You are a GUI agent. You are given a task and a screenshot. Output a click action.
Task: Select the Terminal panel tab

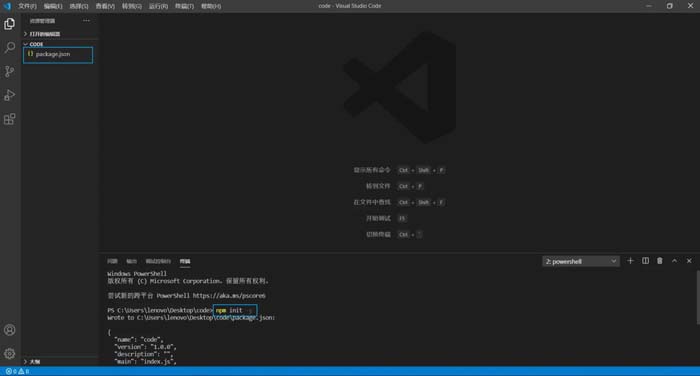(x=185, y=261)
